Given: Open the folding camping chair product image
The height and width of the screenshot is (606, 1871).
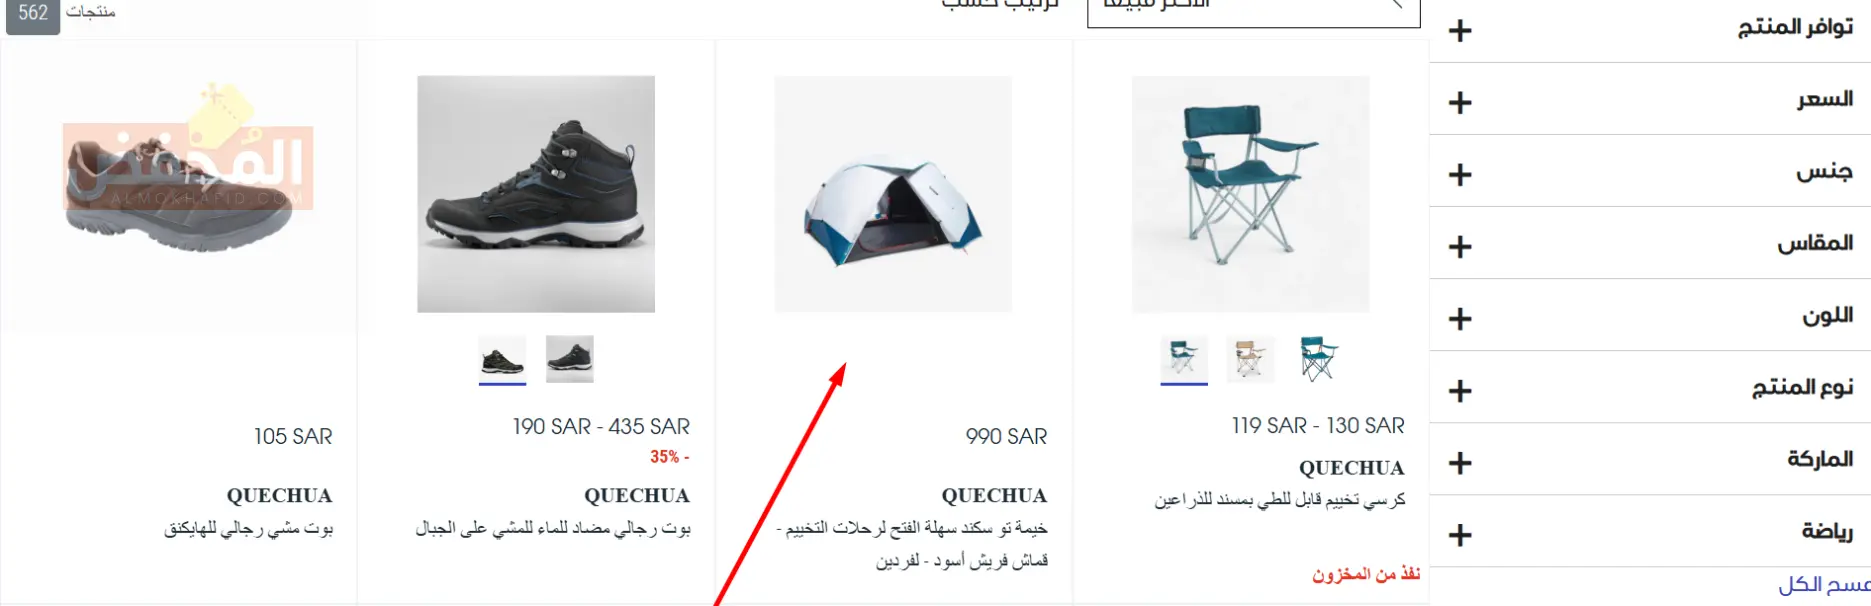Looking at the screenshot, I should click(x=1250, y=194).
